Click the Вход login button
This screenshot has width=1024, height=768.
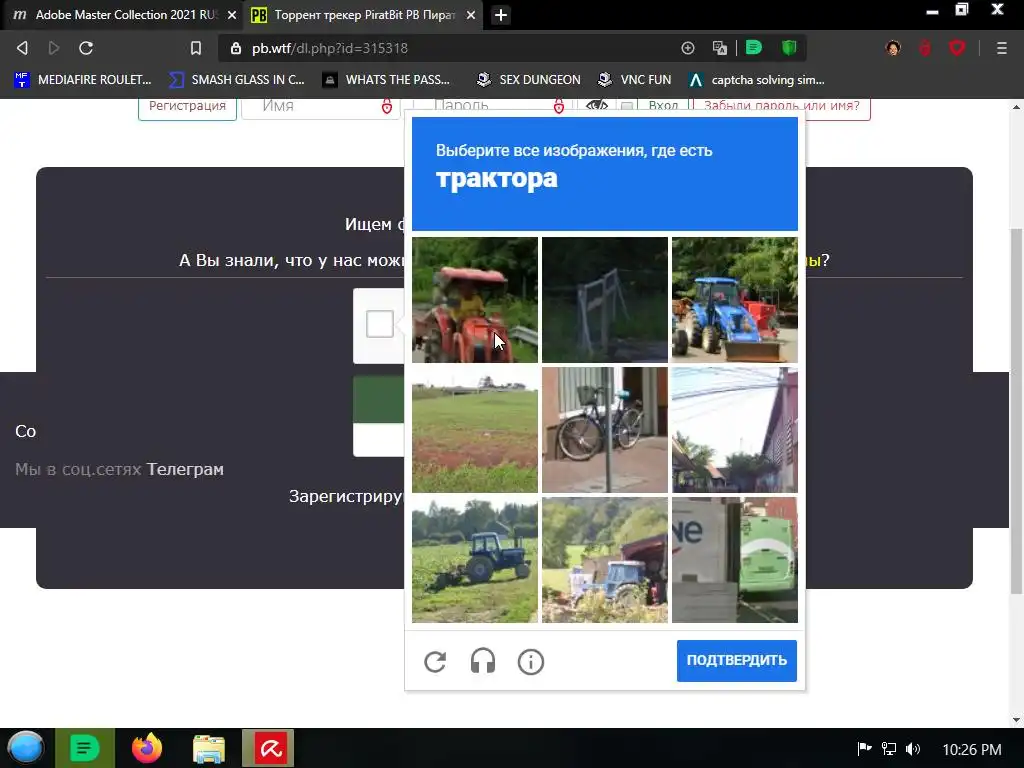tap(663, 106)
